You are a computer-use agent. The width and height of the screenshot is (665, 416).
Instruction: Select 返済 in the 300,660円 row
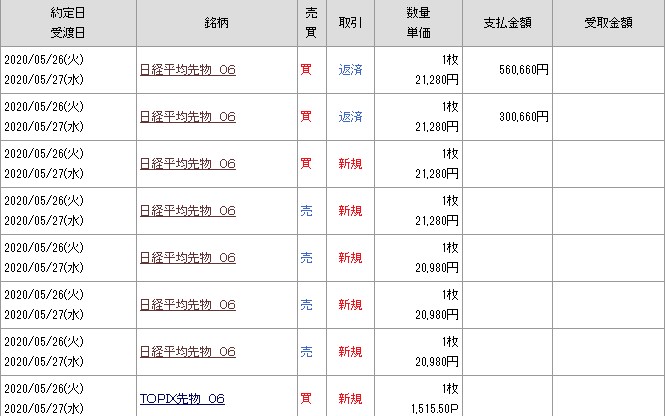(350, 117)
